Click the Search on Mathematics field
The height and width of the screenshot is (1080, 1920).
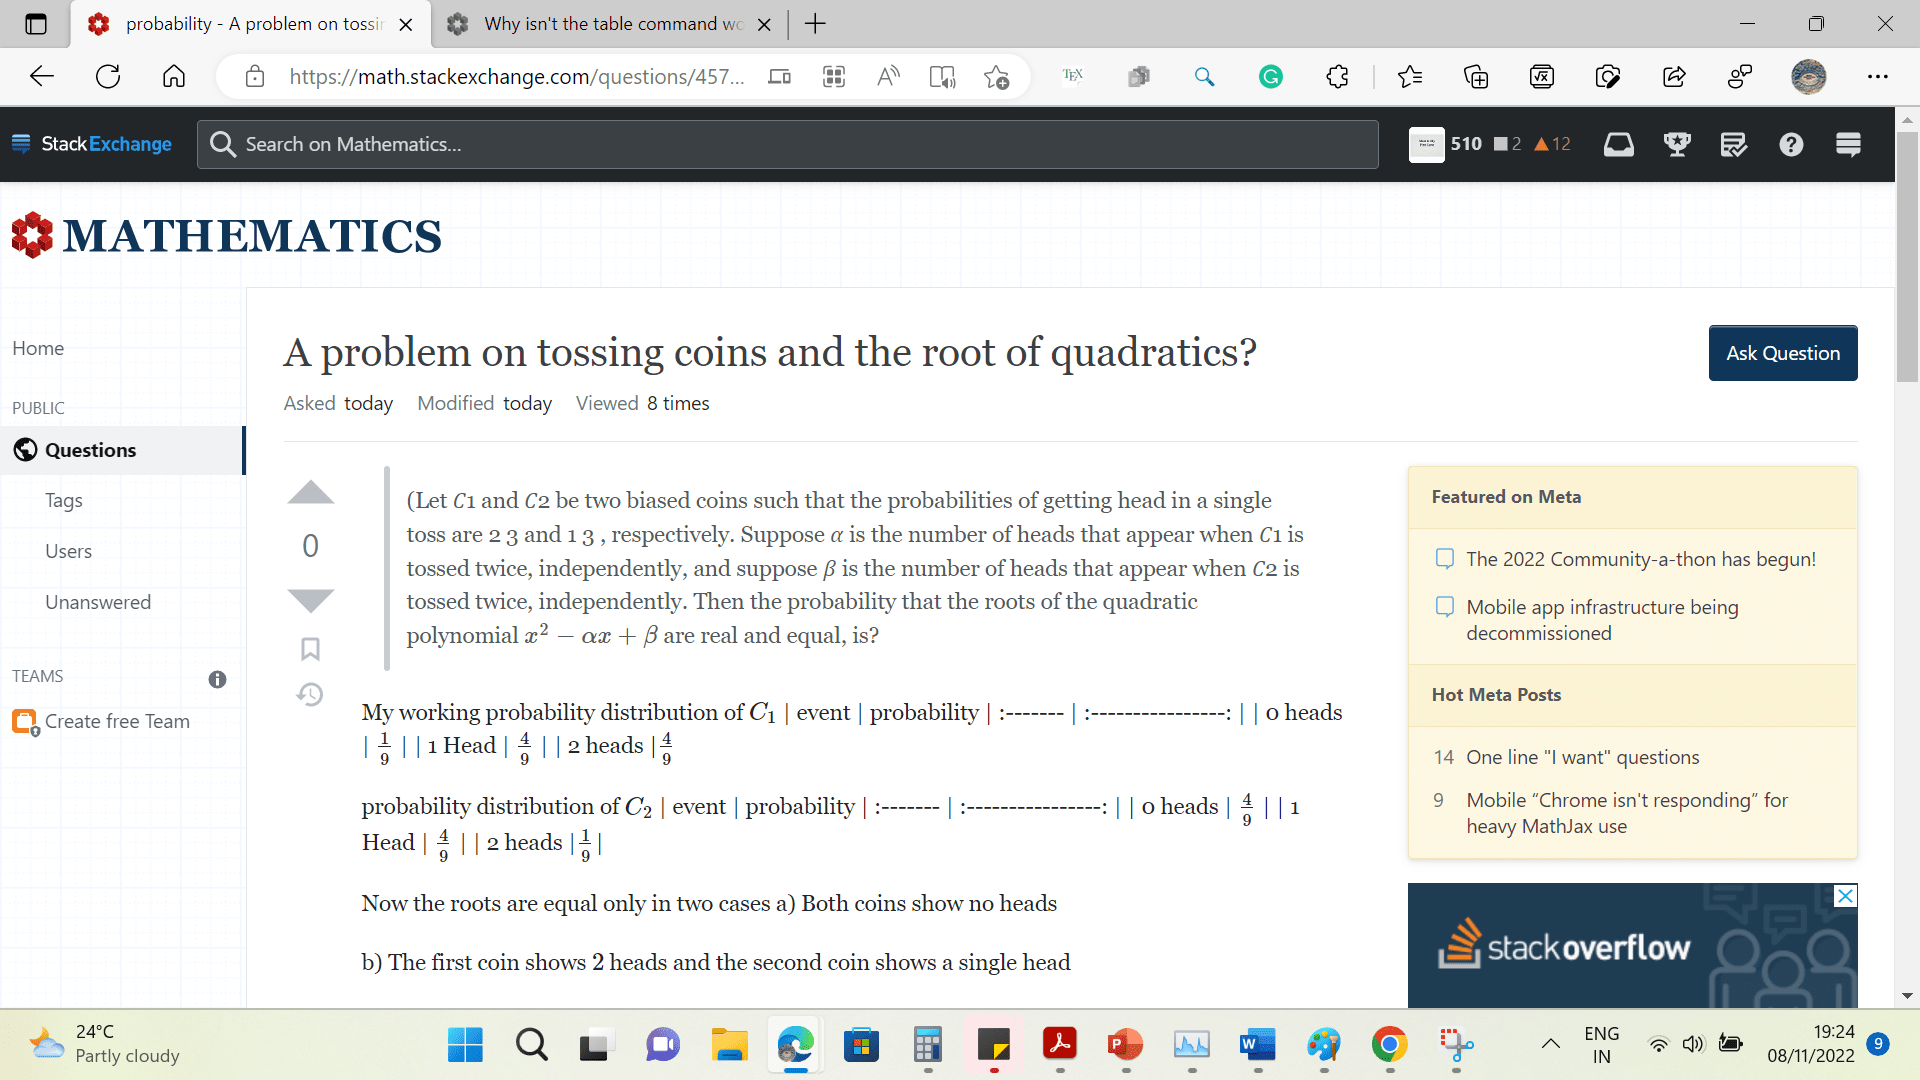pos(788,145)
